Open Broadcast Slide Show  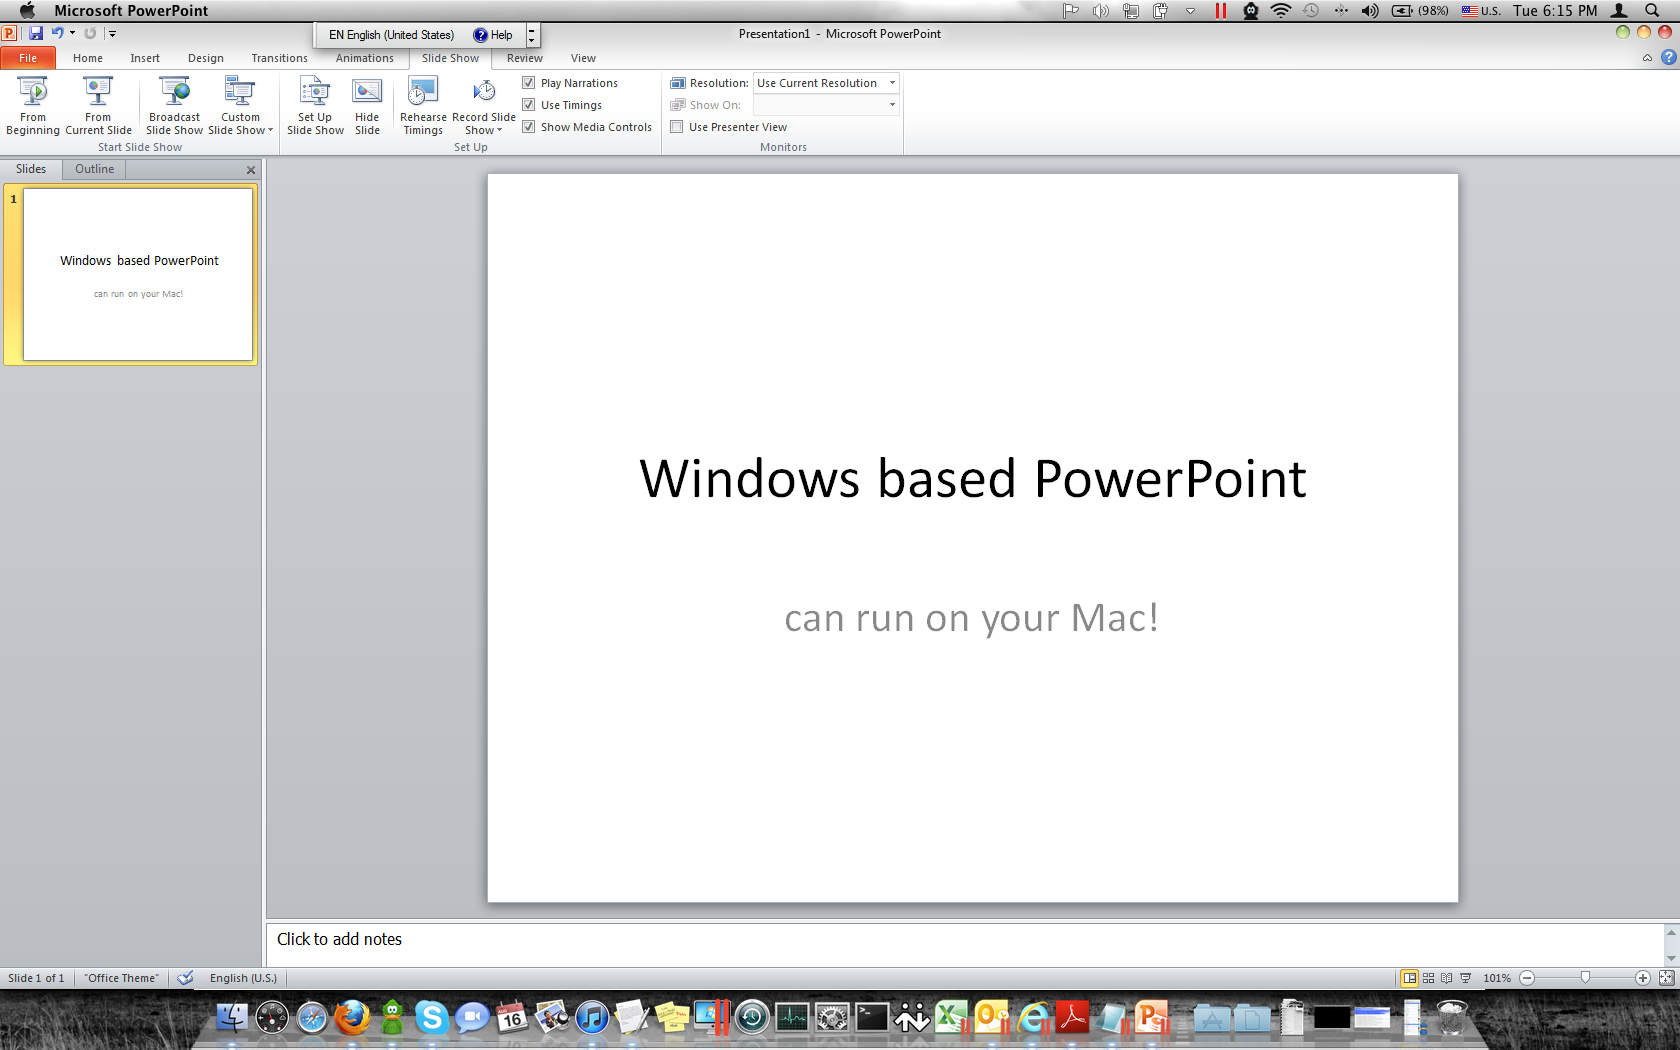(x=174, y=105)
